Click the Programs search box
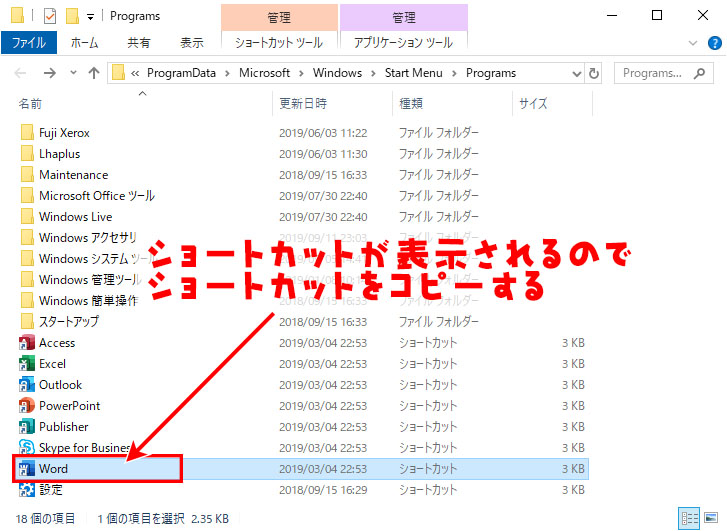Image resolution: width=727 pixels, height=531 pixels. [663, 73]
